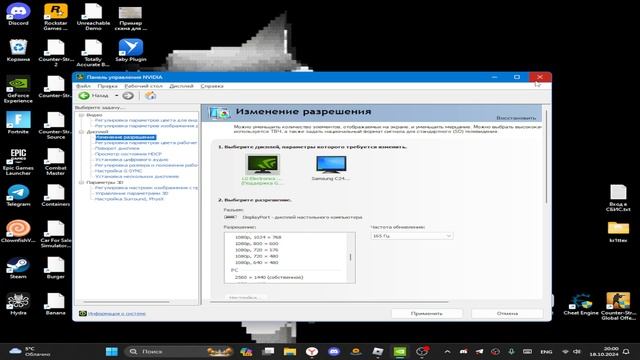Click the grey Forward arrow toolbar button

coord(128,96)
